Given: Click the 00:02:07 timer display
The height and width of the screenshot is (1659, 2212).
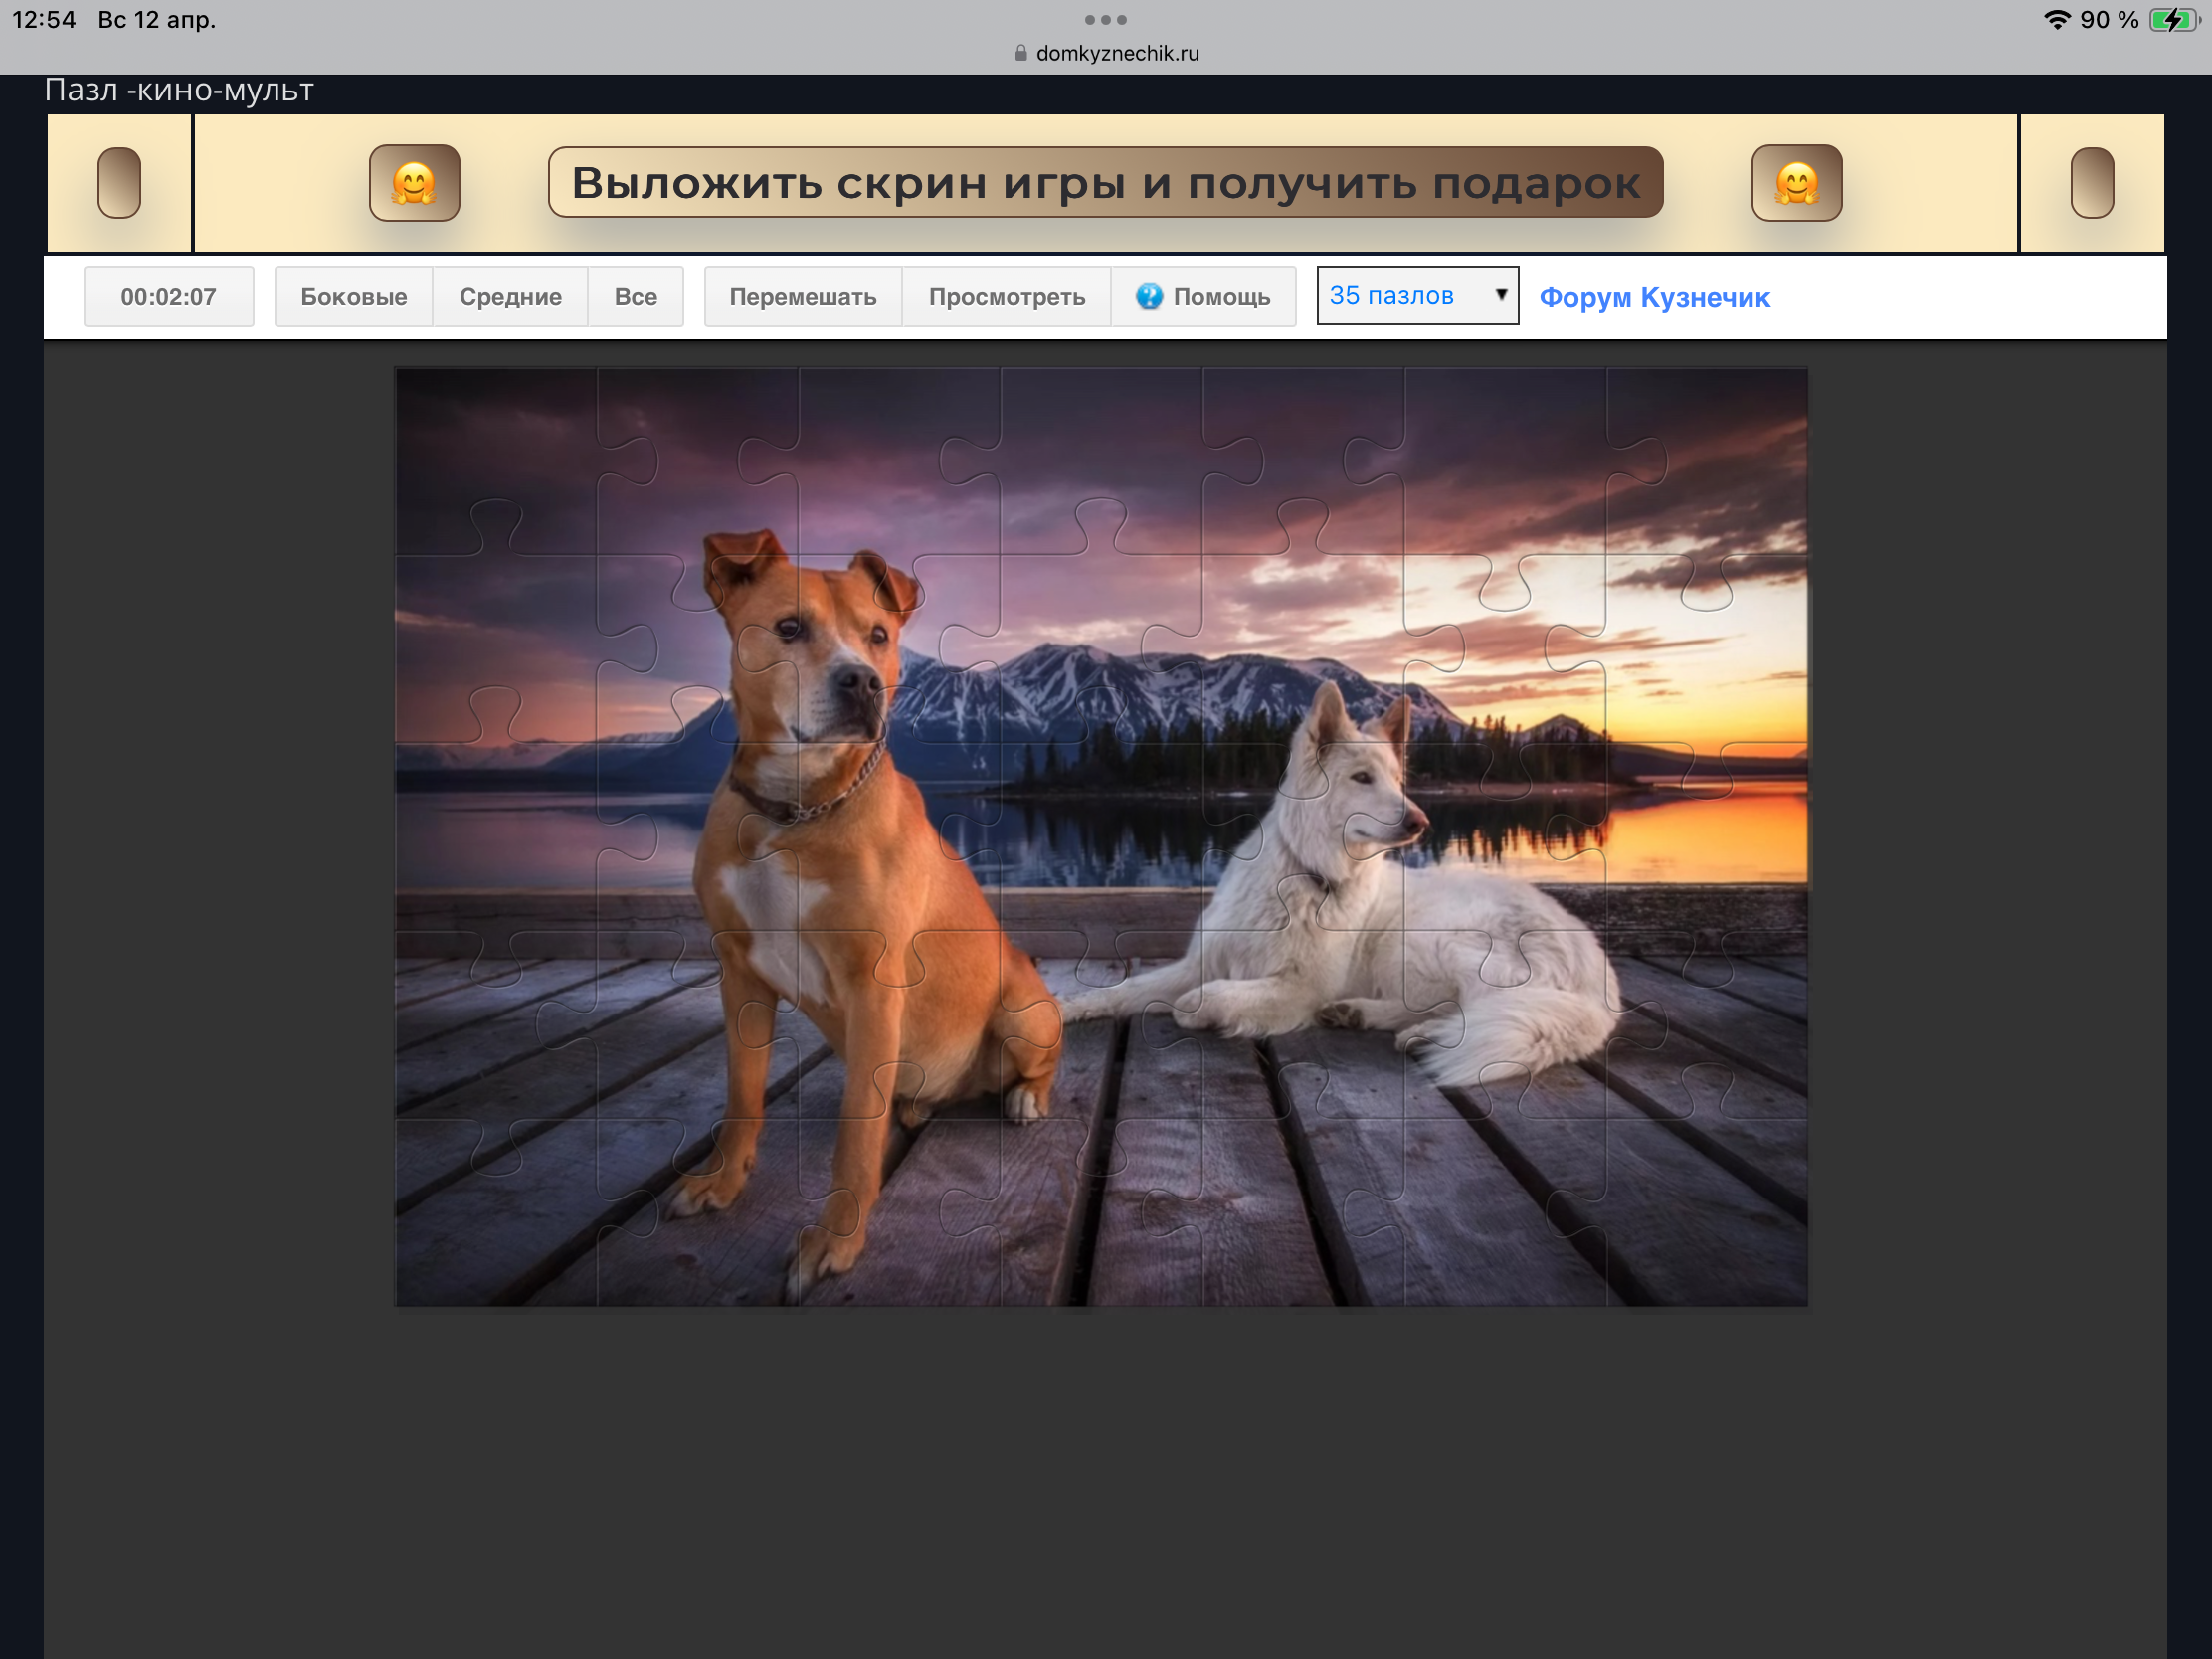Looking at the screenshot, I should click(x=168, y=297).
